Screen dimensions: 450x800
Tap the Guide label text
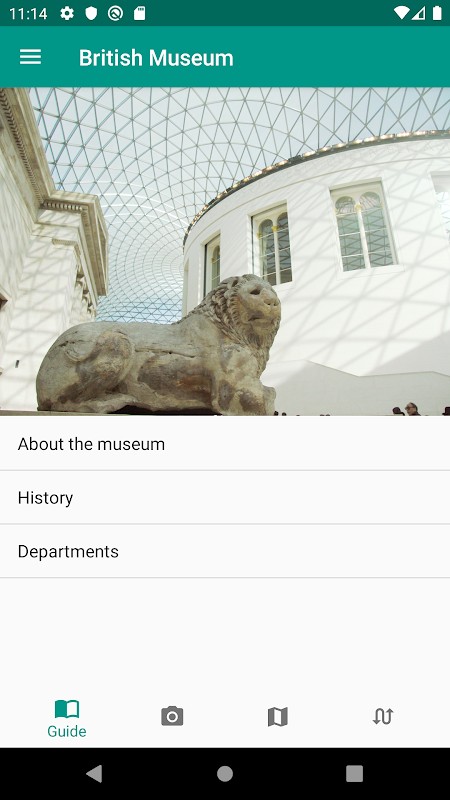click(67, 731)
